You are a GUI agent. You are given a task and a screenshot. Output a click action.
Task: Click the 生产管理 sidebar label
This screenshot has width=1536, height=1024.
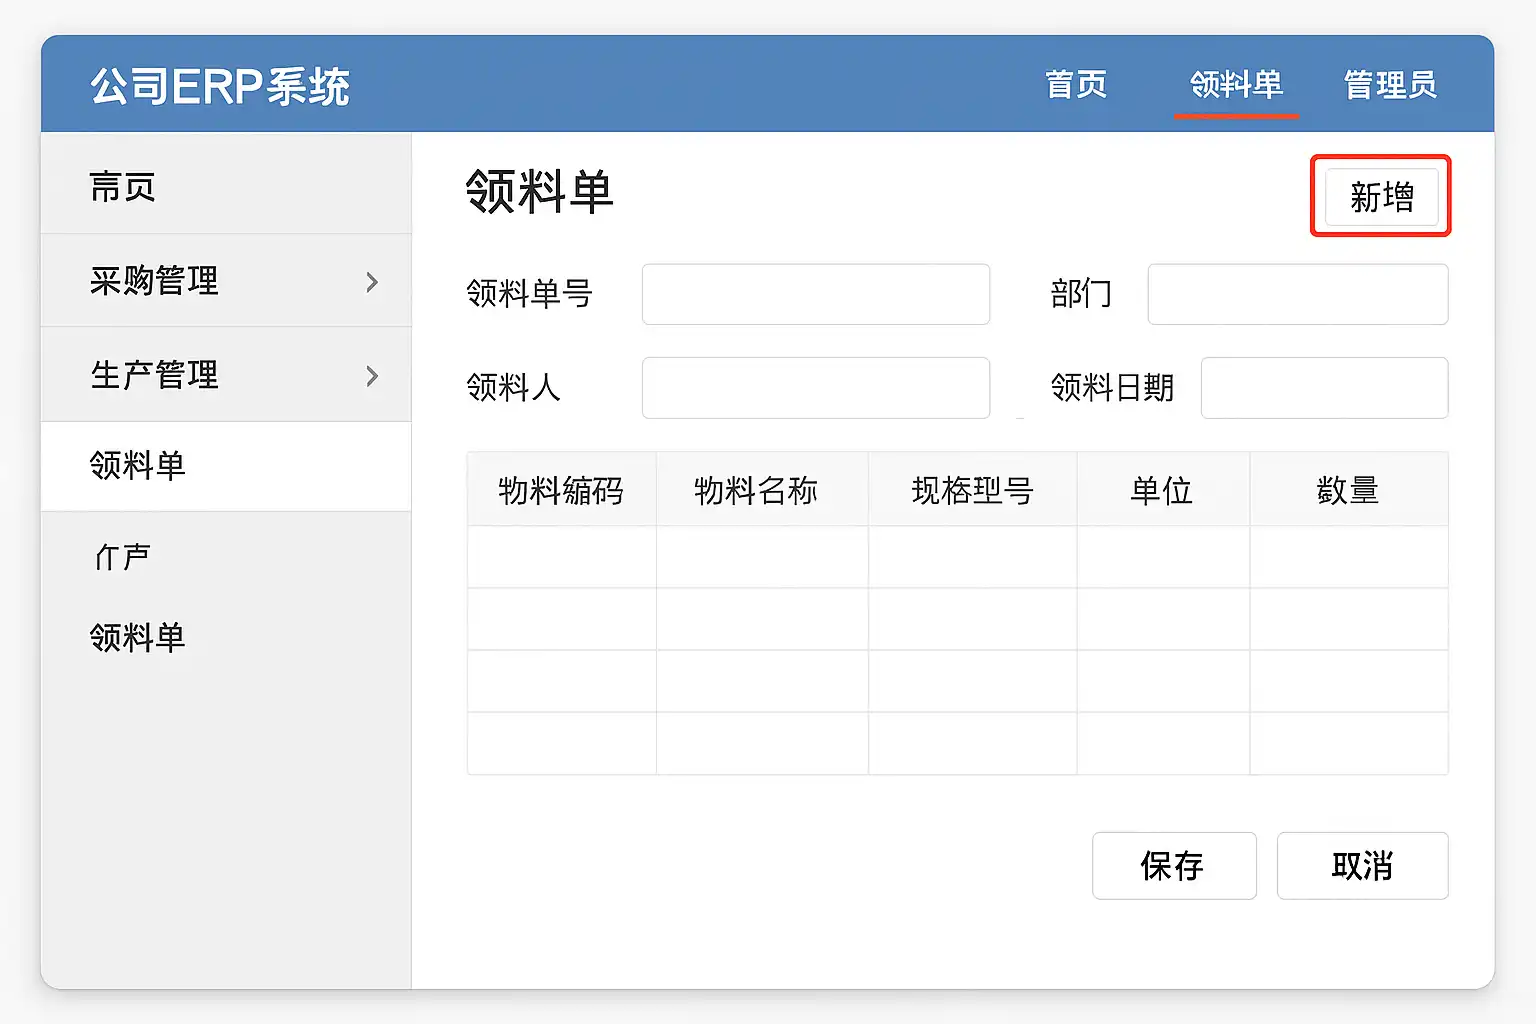point(154,375)
